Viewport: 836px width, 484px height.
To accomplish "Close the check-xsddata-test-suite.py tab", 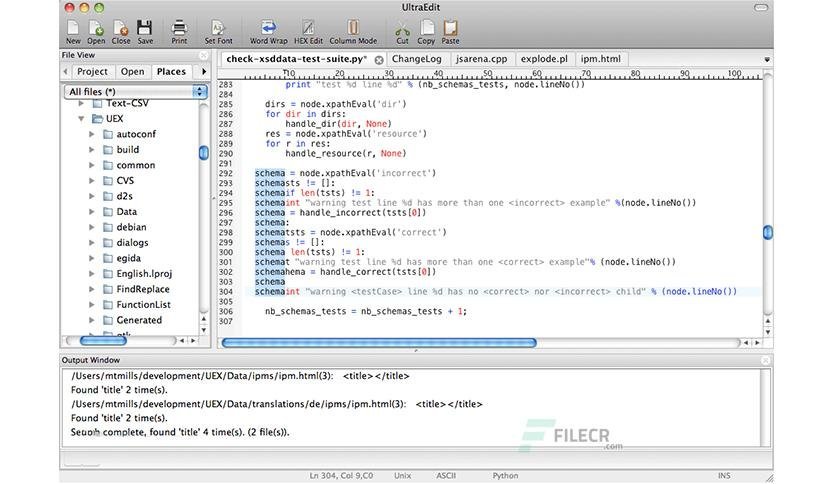I will pyautogui.click(x=378, y=60).
